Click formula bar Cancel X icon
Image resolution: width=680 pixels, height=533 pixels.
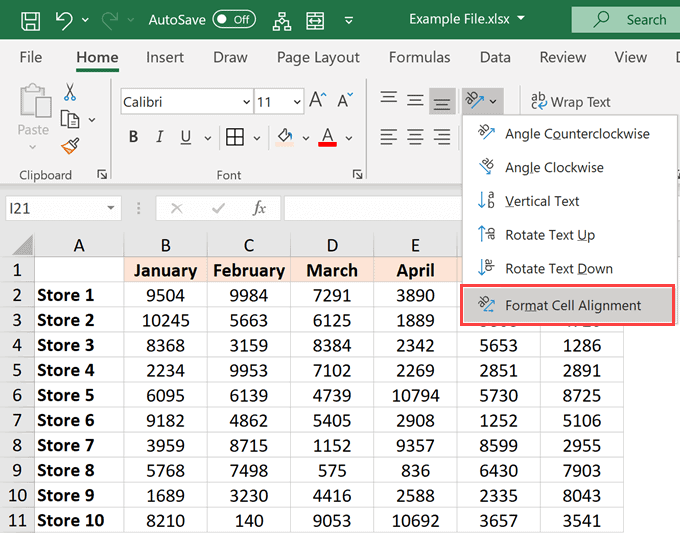click(177, 209)
